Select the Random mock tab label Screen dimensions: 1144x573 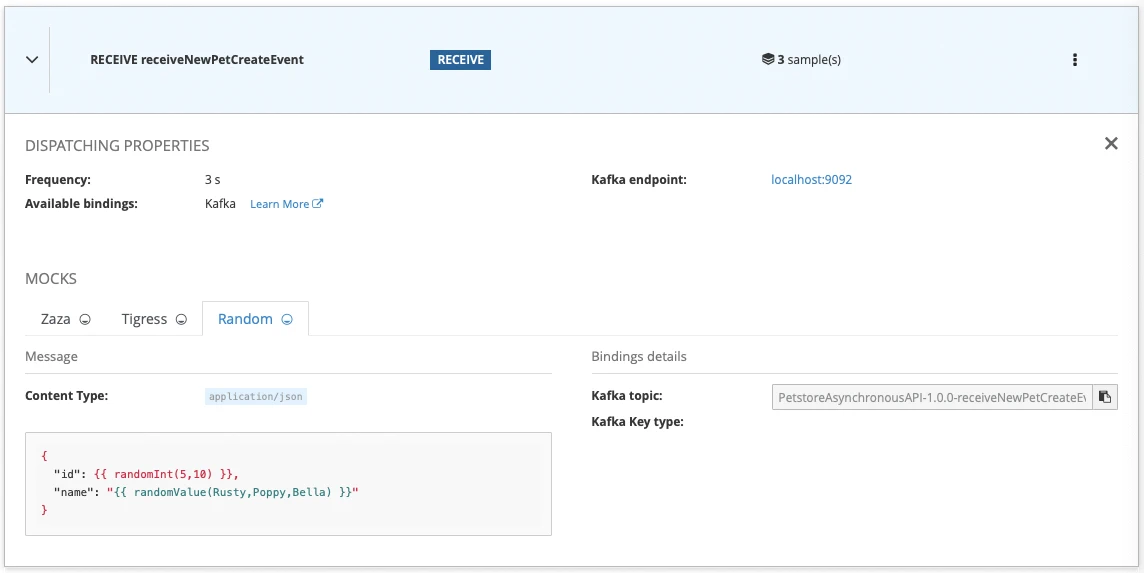coord(245,319)
